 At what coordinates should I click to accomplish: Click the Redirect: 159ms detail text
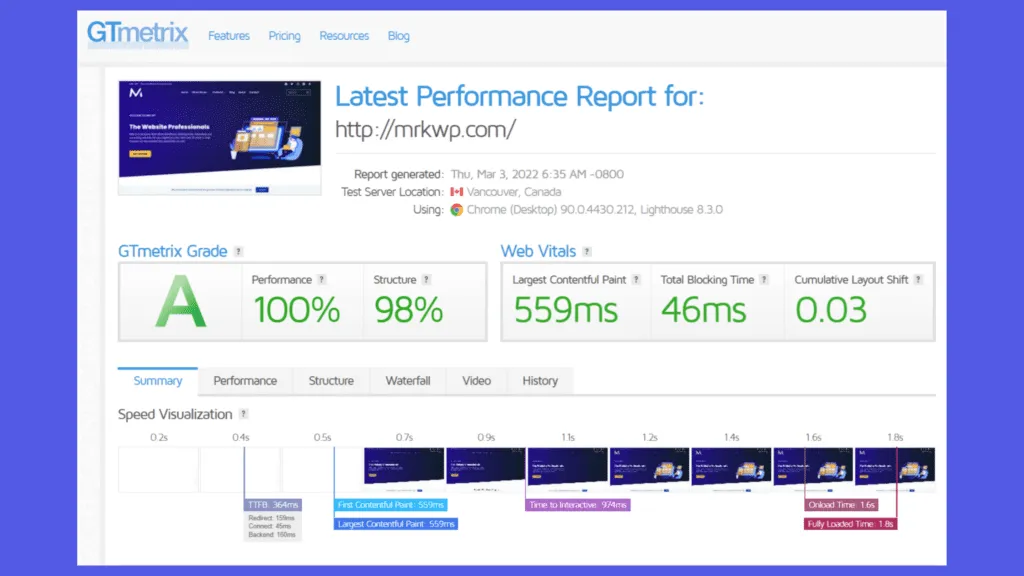[272, 518]
